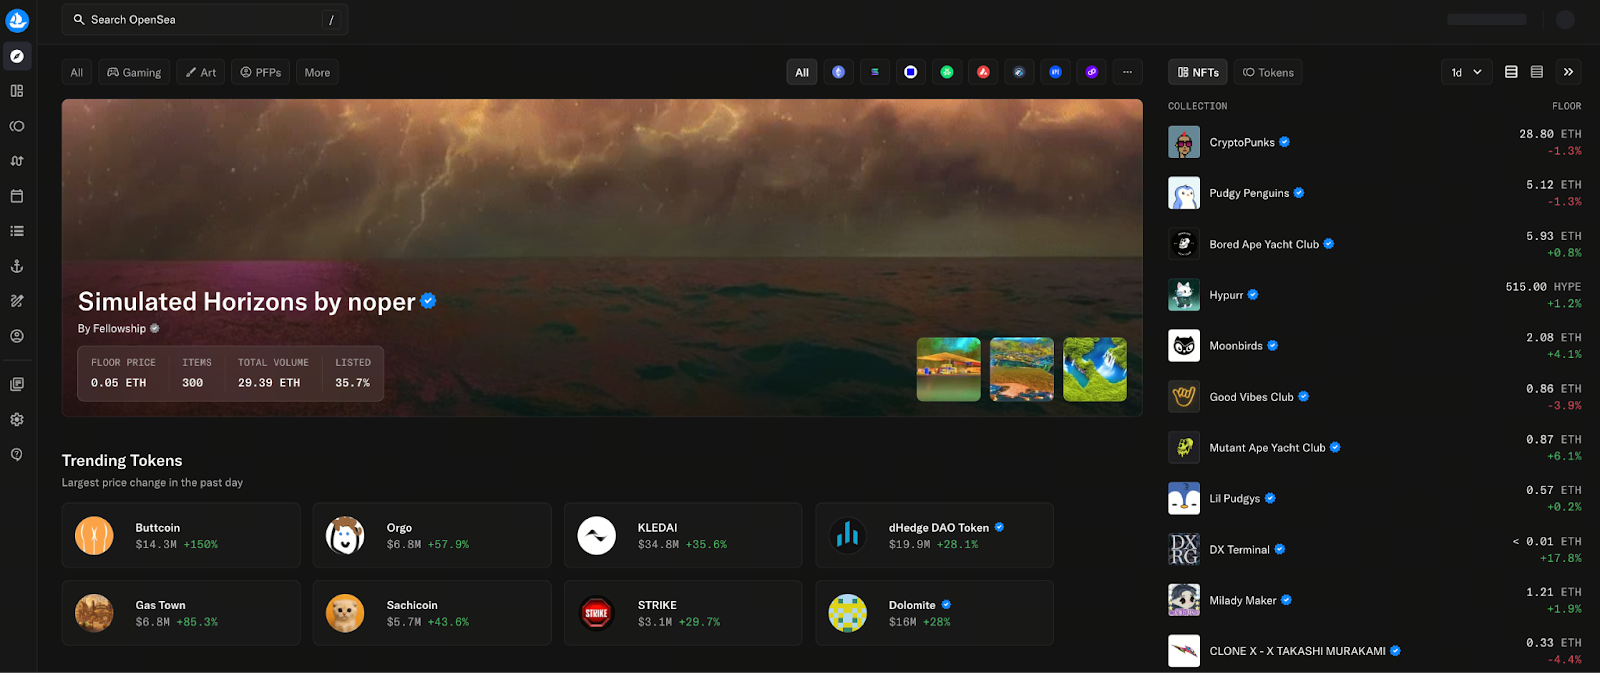Open Simulated Horizons by noper collection
This screenshot has width=1600, height=673.
coord(247,301)
